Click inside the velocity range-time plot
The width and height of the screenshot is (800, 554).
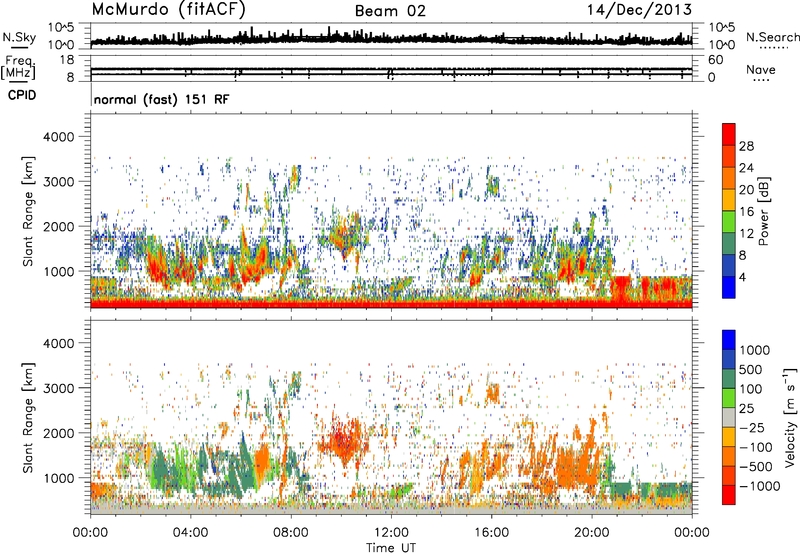click(391, 417)
